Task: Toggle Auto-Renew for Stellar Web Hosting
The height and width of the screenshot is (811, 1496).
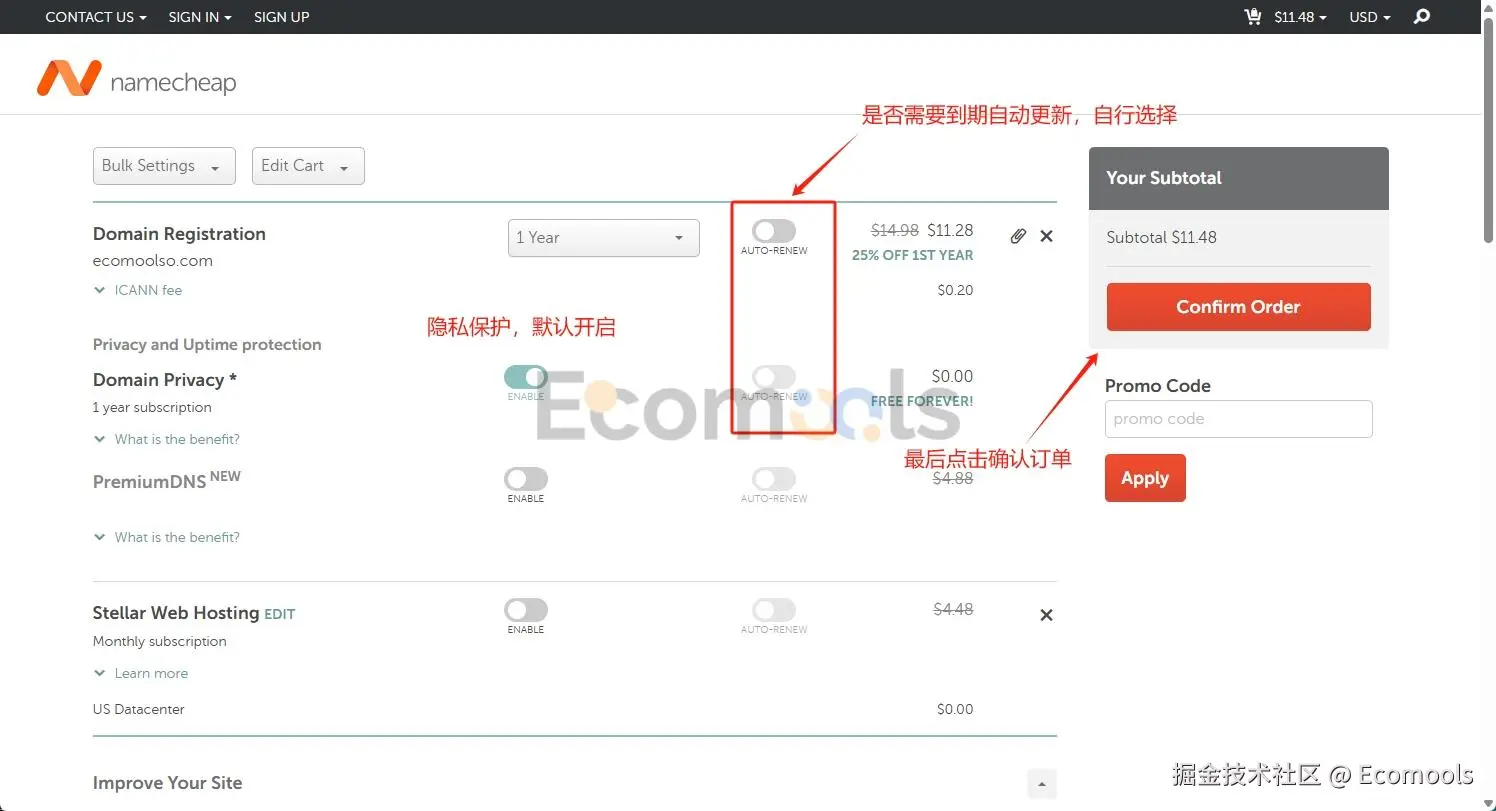Action: tap(774, 610)
